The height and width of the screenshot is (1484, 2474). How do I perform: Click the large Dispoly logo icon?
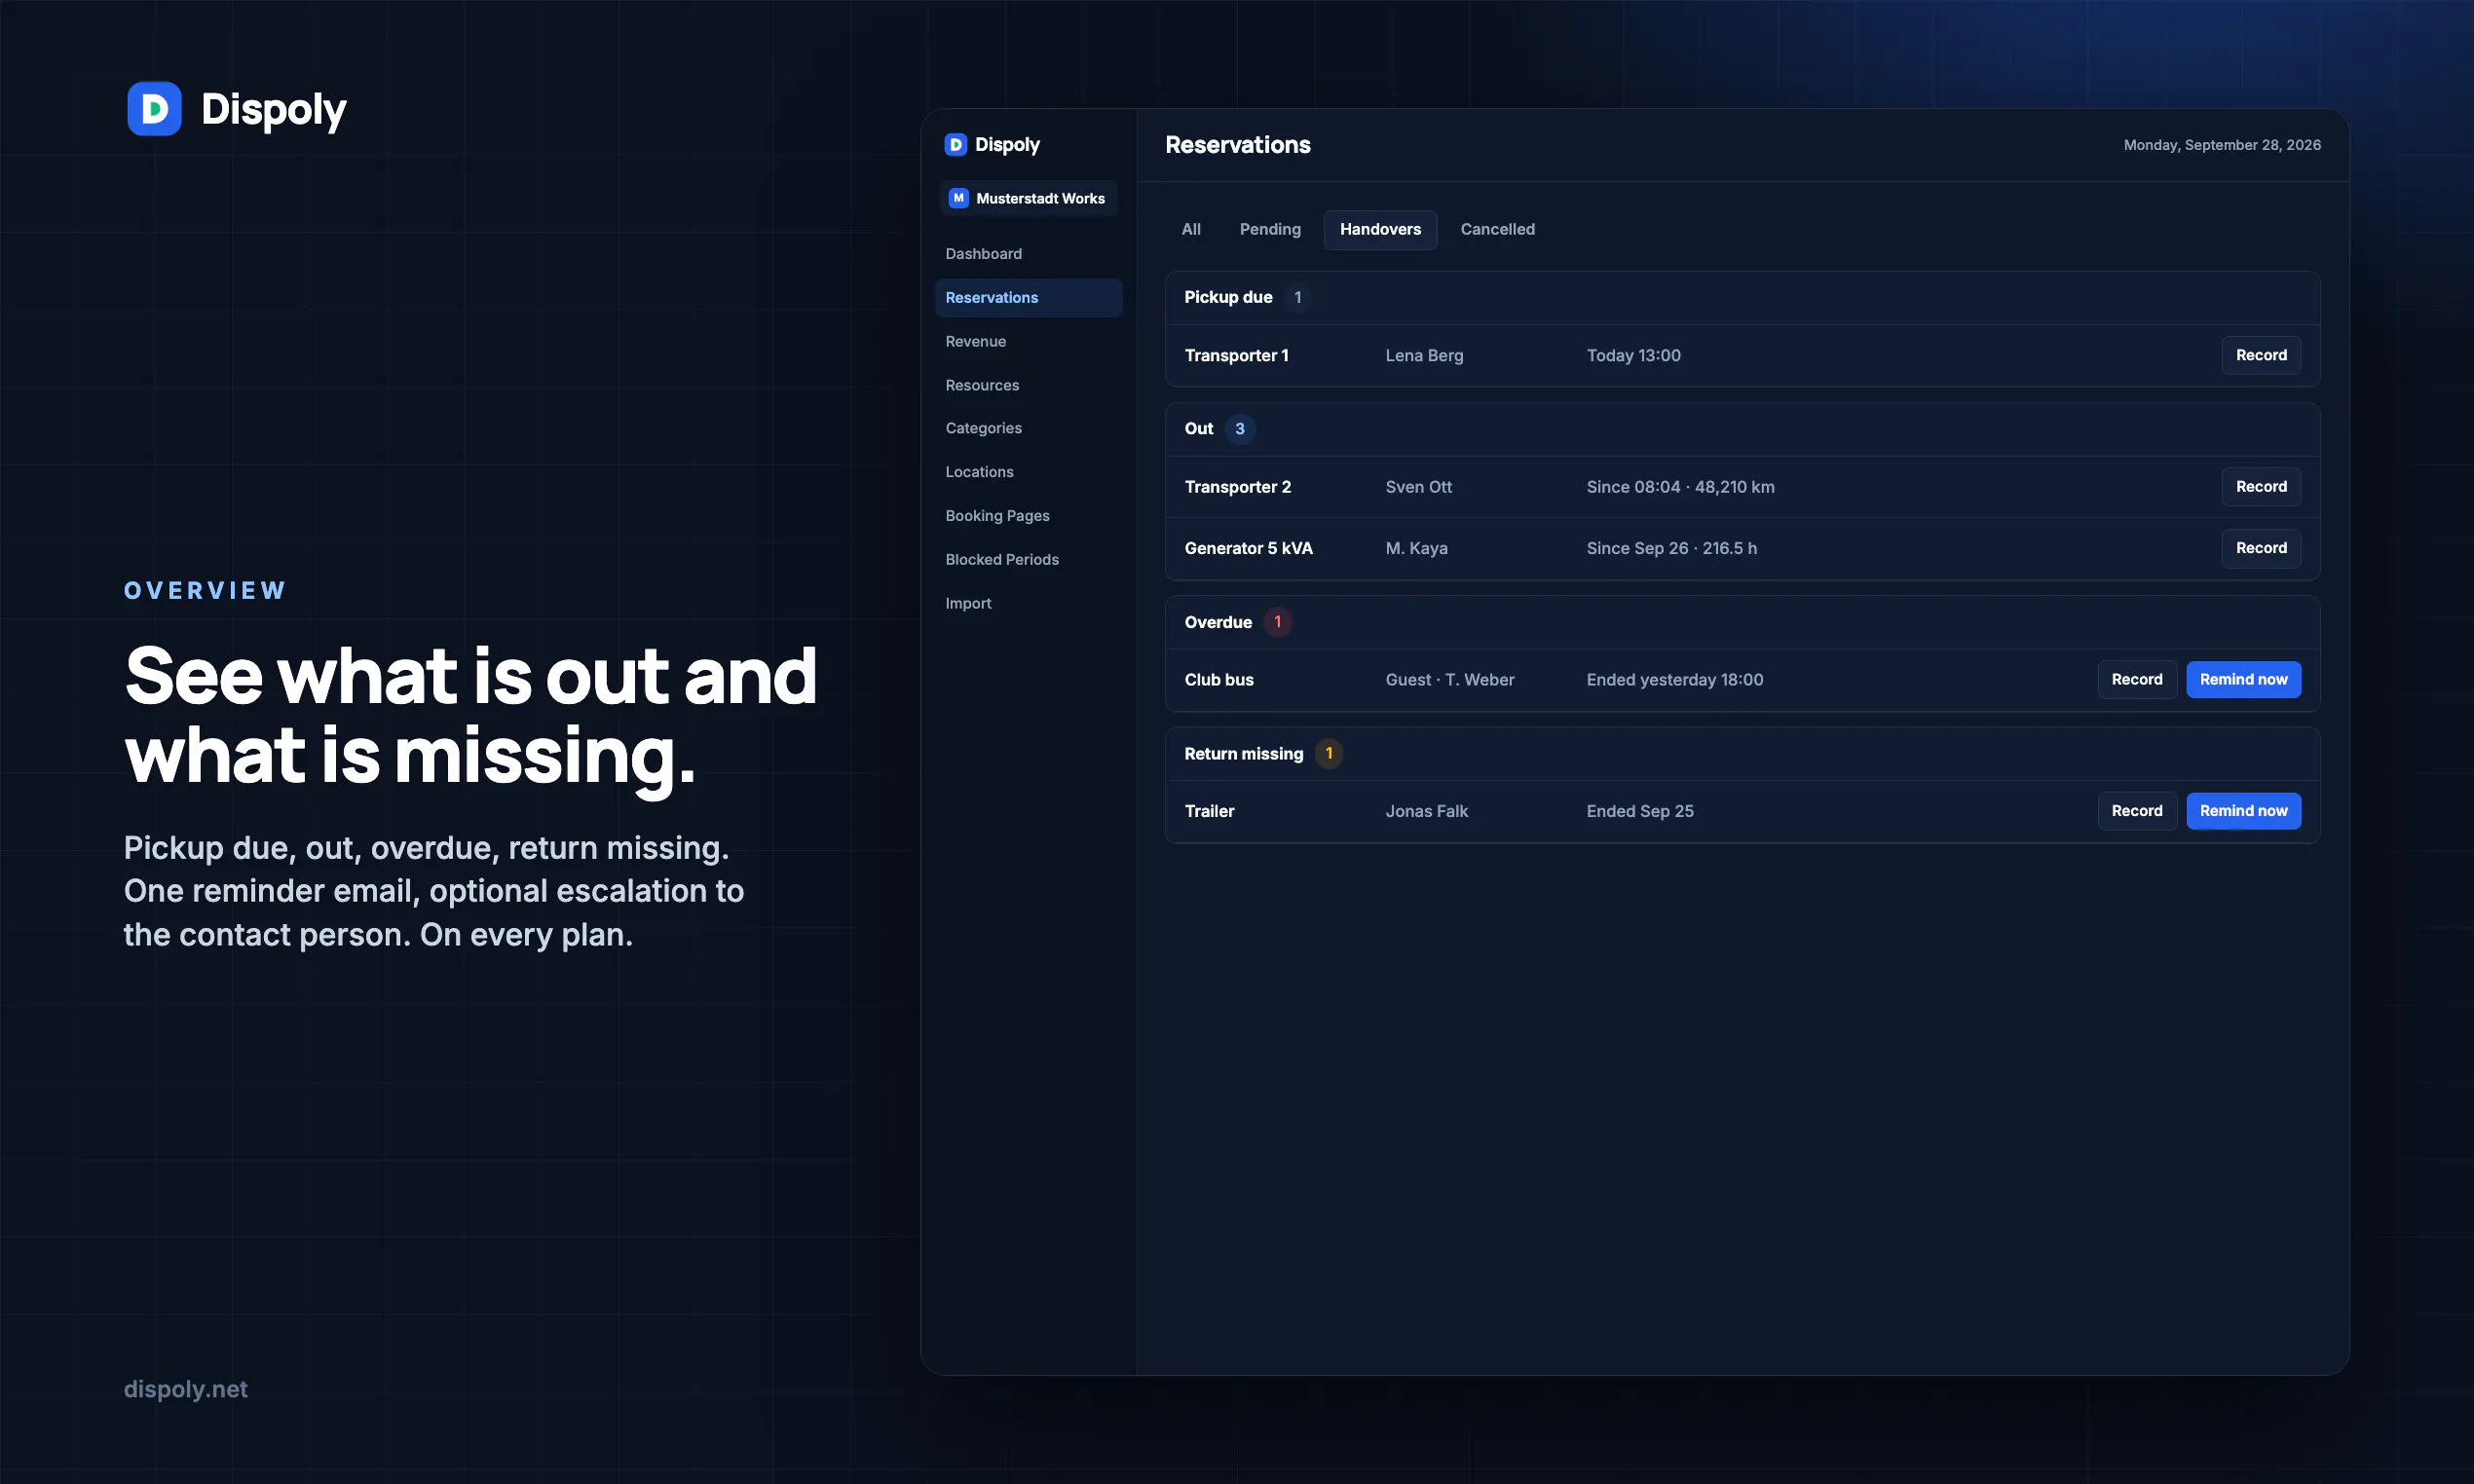[154, 108]
